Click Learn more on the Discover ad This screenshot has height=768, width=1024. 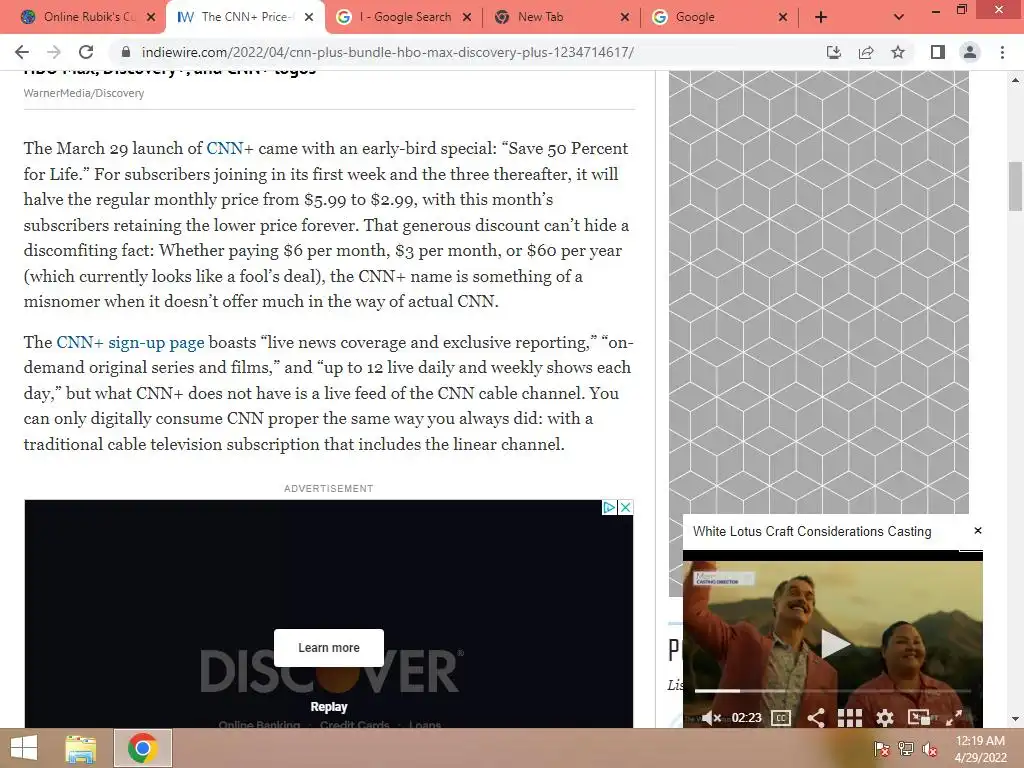[x=328, y=648]
